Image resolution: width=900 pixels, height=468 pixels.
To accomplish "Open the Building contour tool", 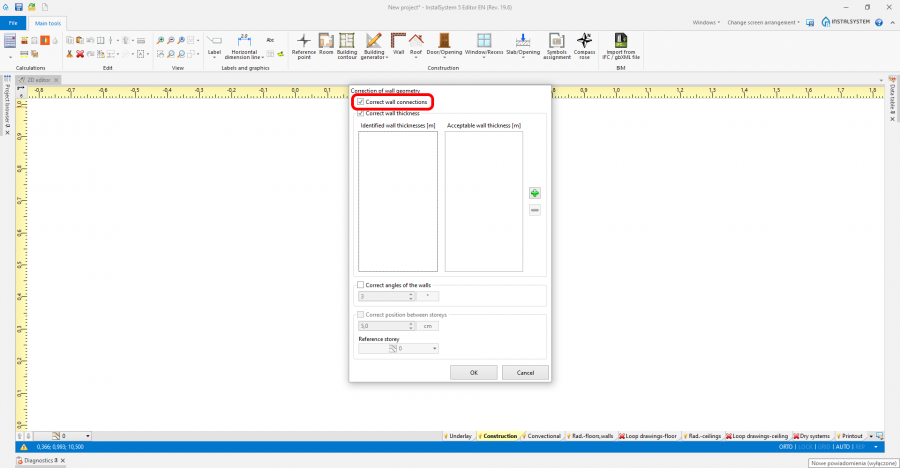I will 347,43.
